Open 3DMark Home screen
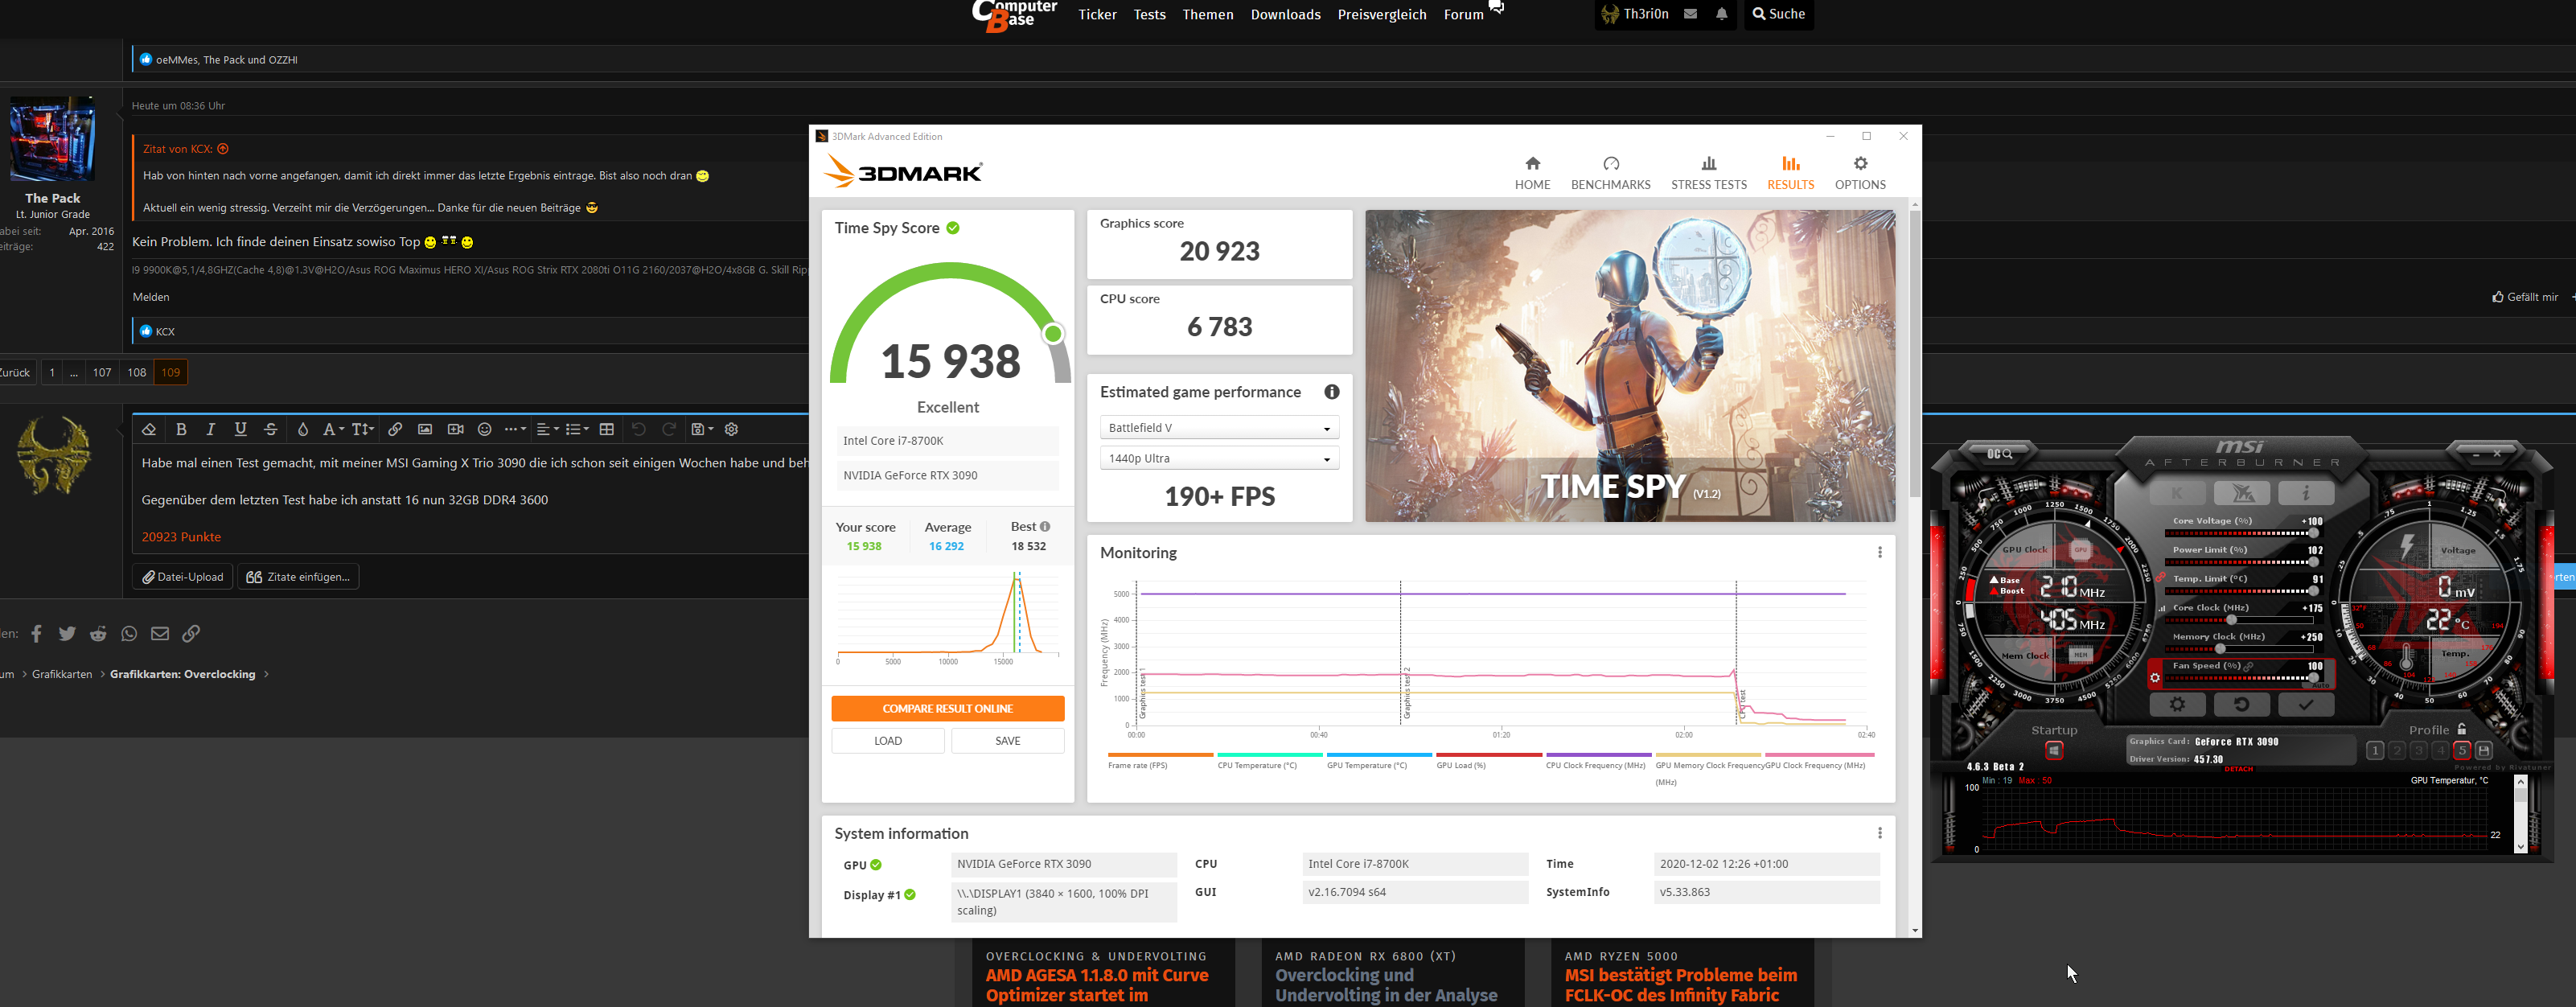The width and height of the screenshot is (2576, 1007). point(1532,172)
